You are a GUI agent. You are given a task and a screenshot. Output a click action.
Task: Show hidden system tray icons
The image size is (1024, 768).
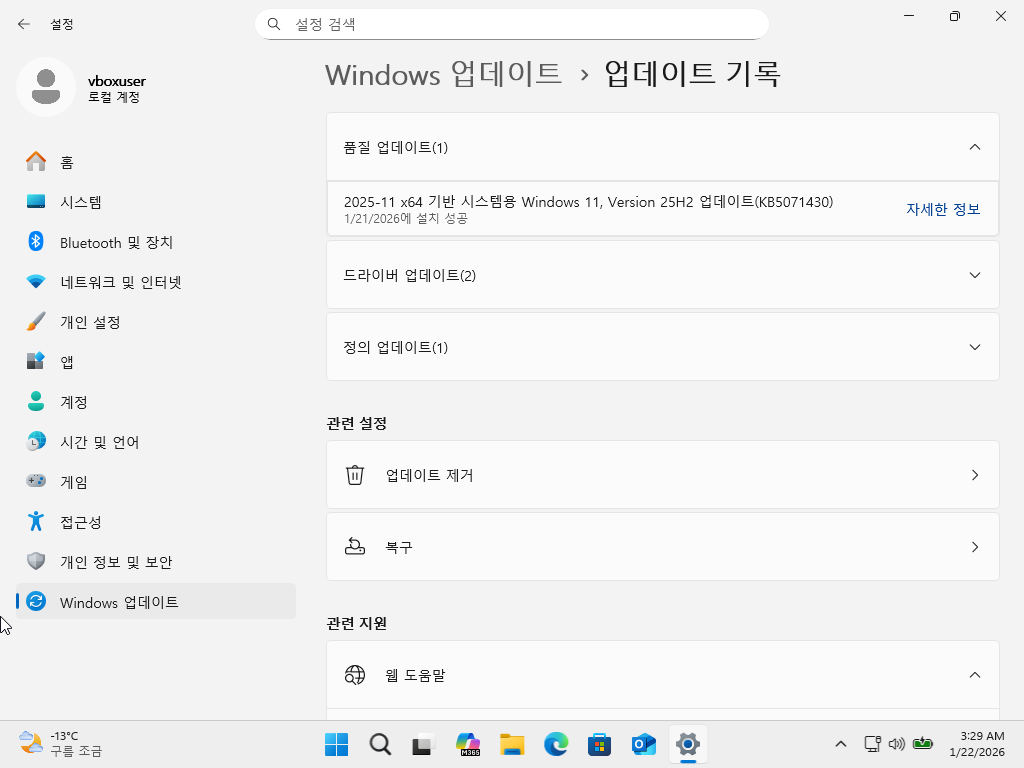coord(840,744)
